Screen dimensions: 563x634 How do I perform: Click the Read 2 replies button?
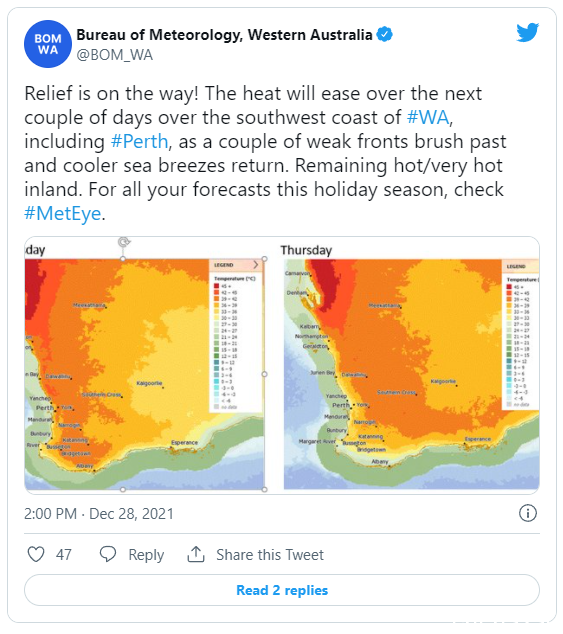282,590
